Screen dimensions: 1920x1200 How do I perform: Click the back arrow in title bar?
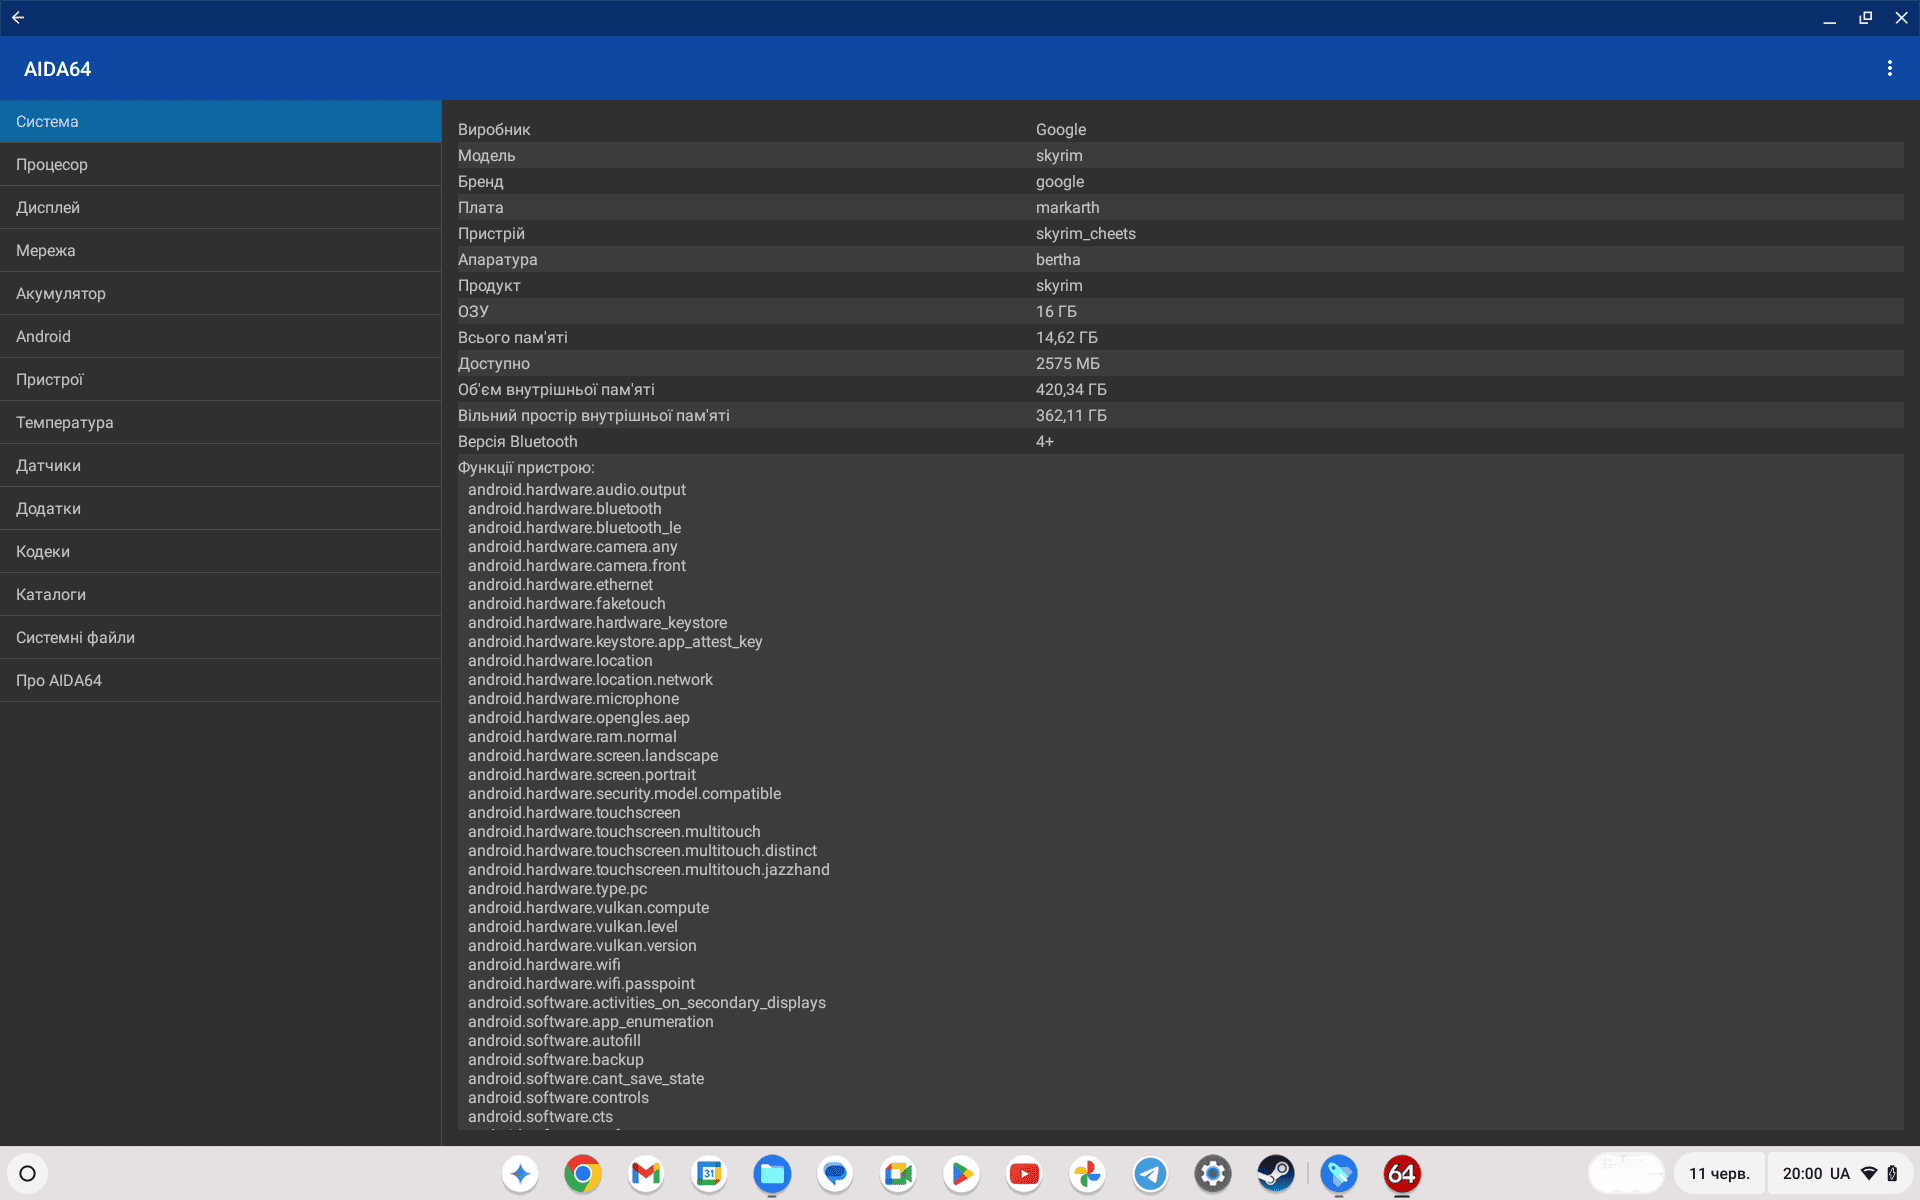tap(18, 18)
